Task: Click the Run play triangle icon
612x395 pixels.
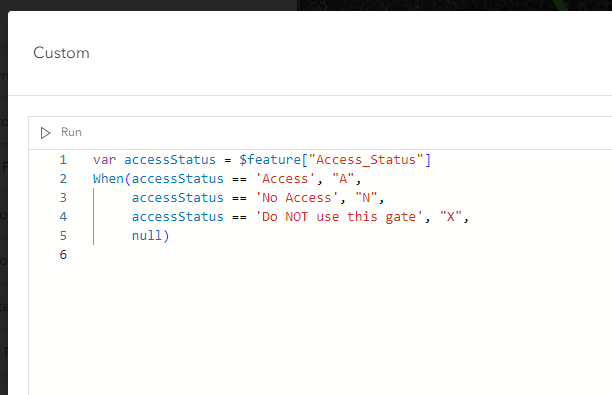Action: coord(45,133)
